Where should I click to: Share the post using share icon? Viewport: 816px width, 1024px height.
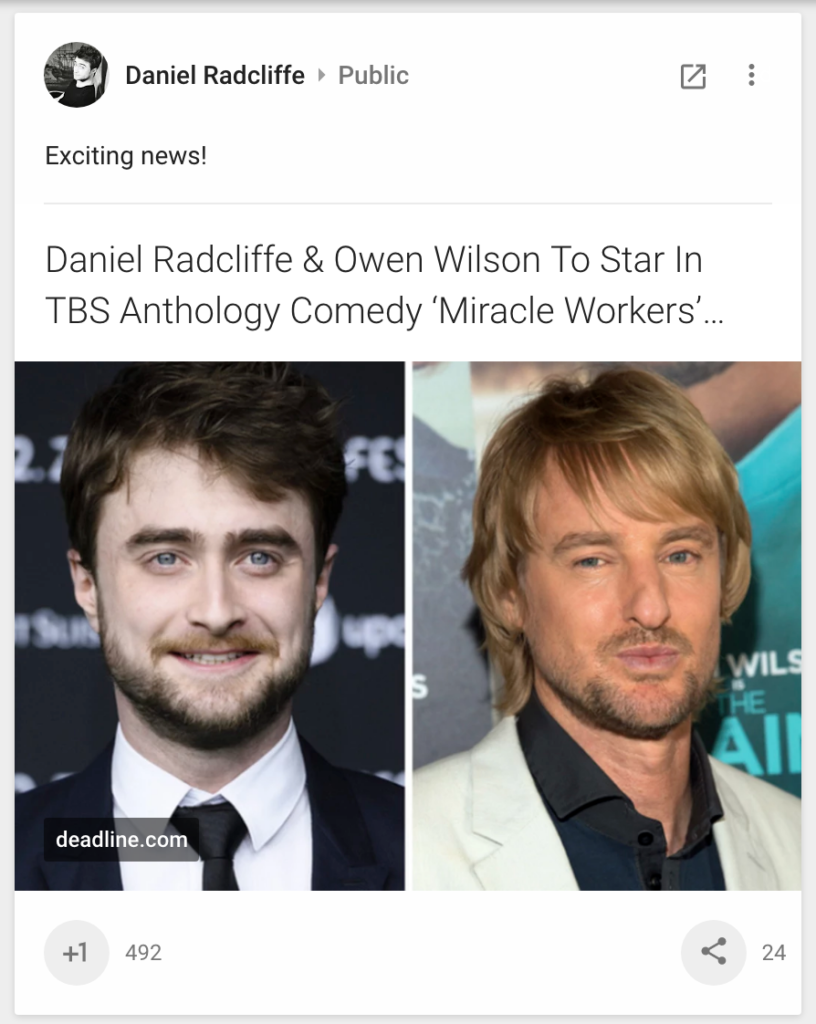pos(713,952)
